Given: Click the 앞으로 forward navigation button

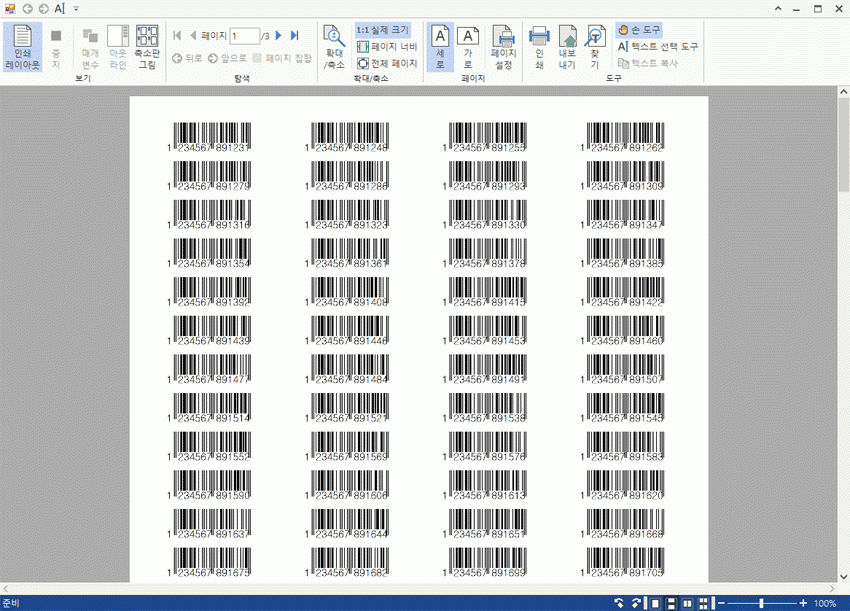Looking at the screenshot, I should 227,58.
